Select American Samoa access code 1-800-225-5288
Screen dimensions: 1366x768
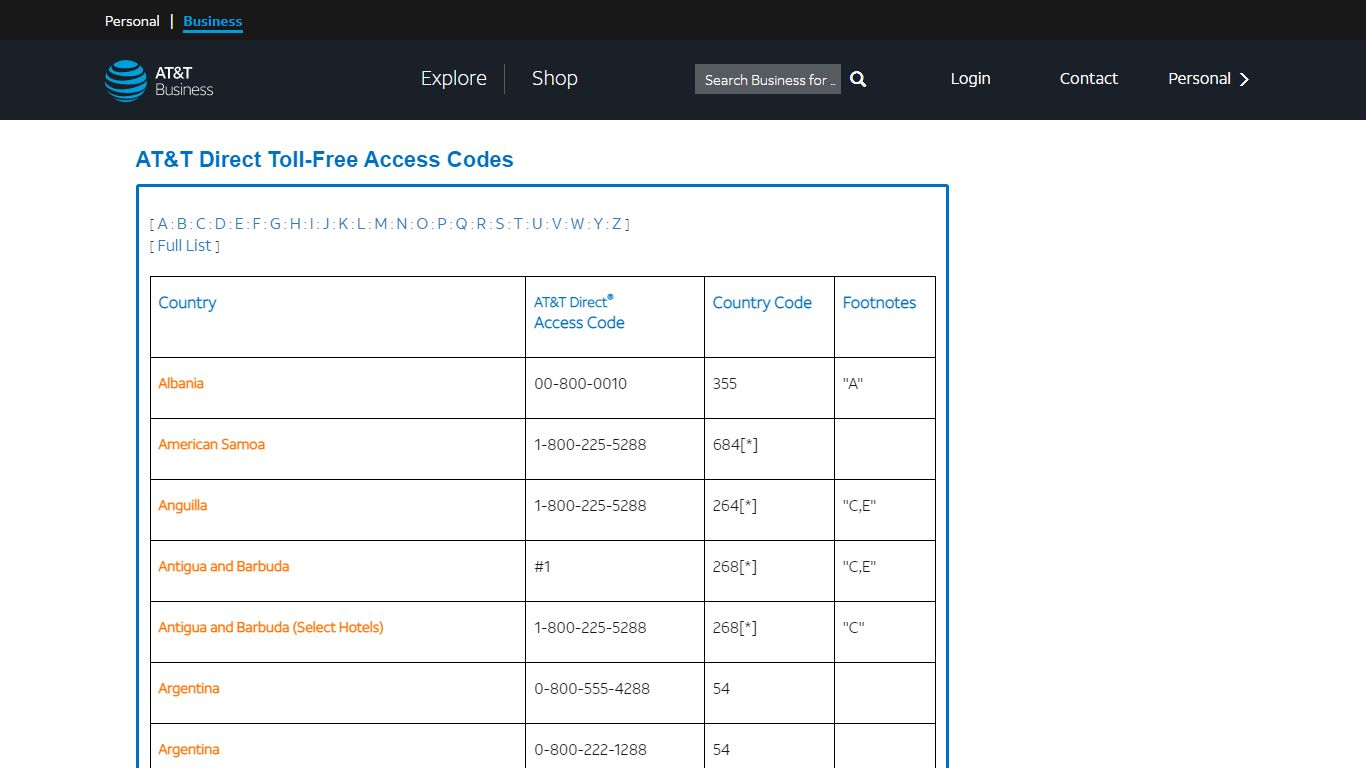coord(590,444)
